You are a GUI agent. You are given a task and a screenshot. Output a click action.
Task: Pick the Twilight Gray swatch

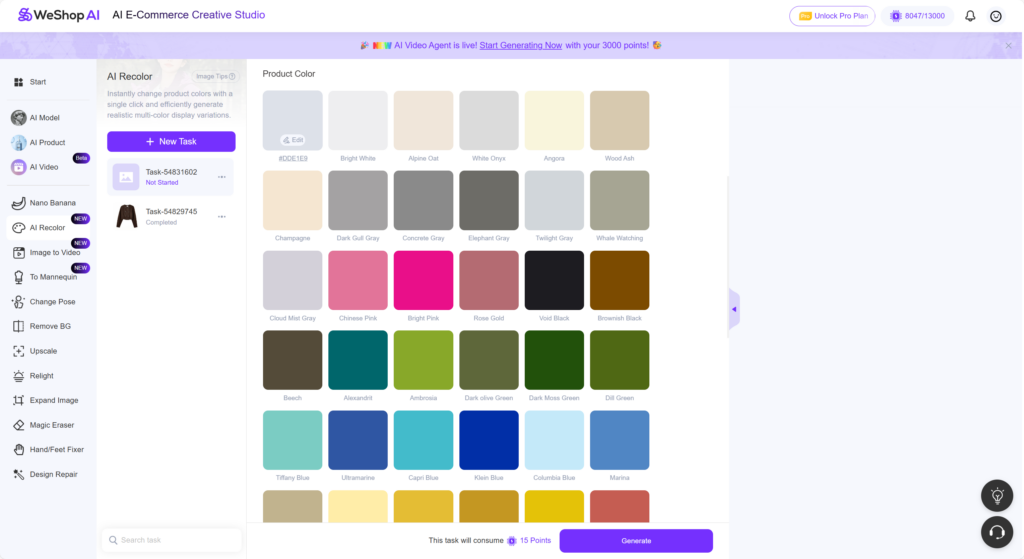[554, 200]
